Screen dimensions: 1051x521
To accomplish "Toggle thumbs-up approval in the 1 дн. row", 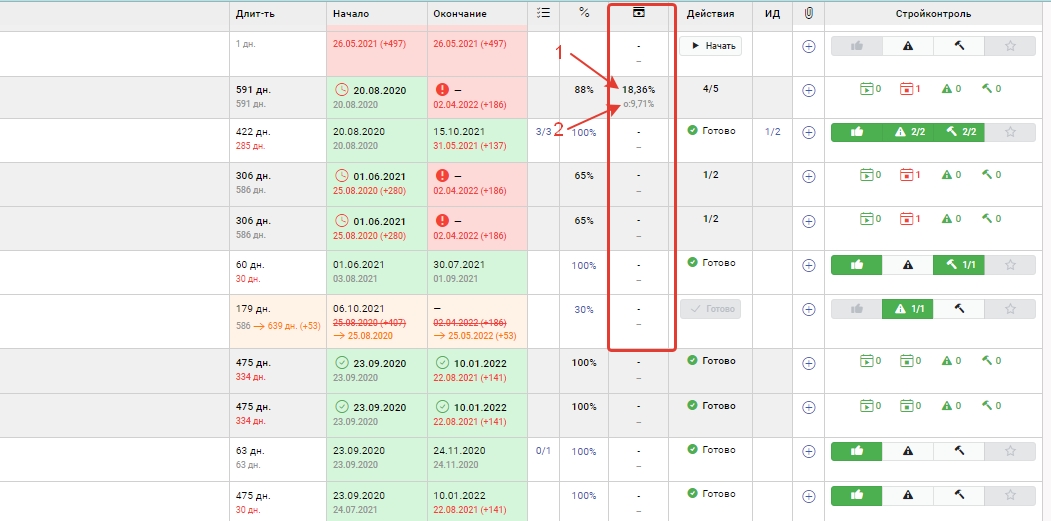I will point(856,46).
